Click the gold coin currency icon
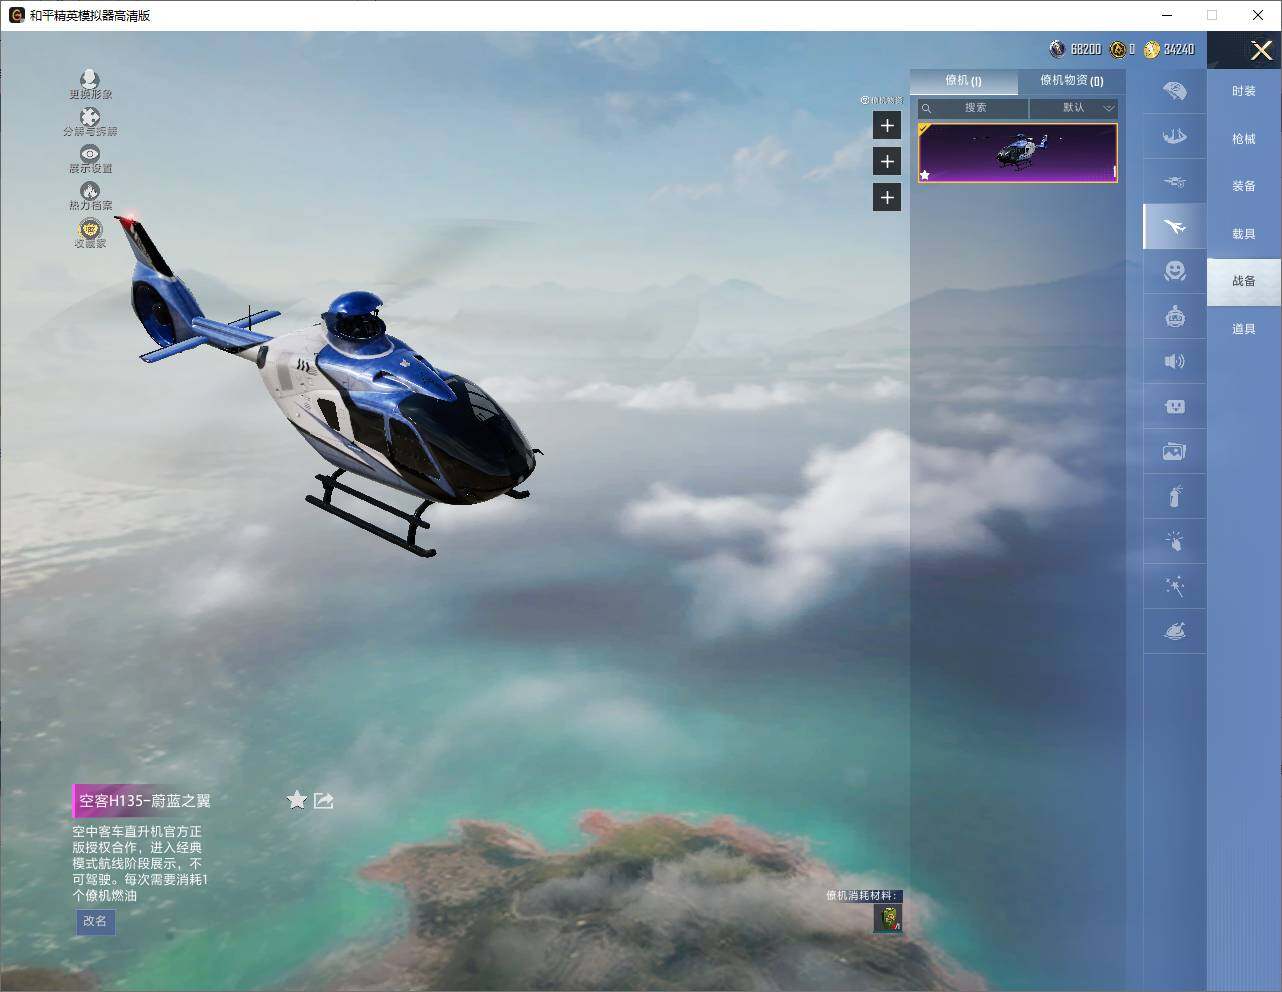1282x992 pixels. pos(1152,49)
